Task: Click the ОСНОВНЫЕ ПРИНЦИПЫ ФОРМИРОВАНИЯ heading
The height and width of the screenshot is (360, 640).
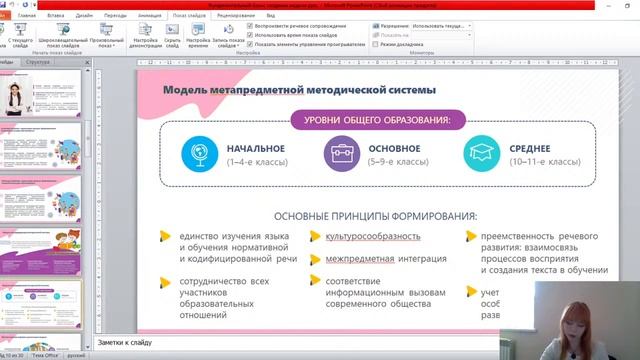Action: click(375, 216)
